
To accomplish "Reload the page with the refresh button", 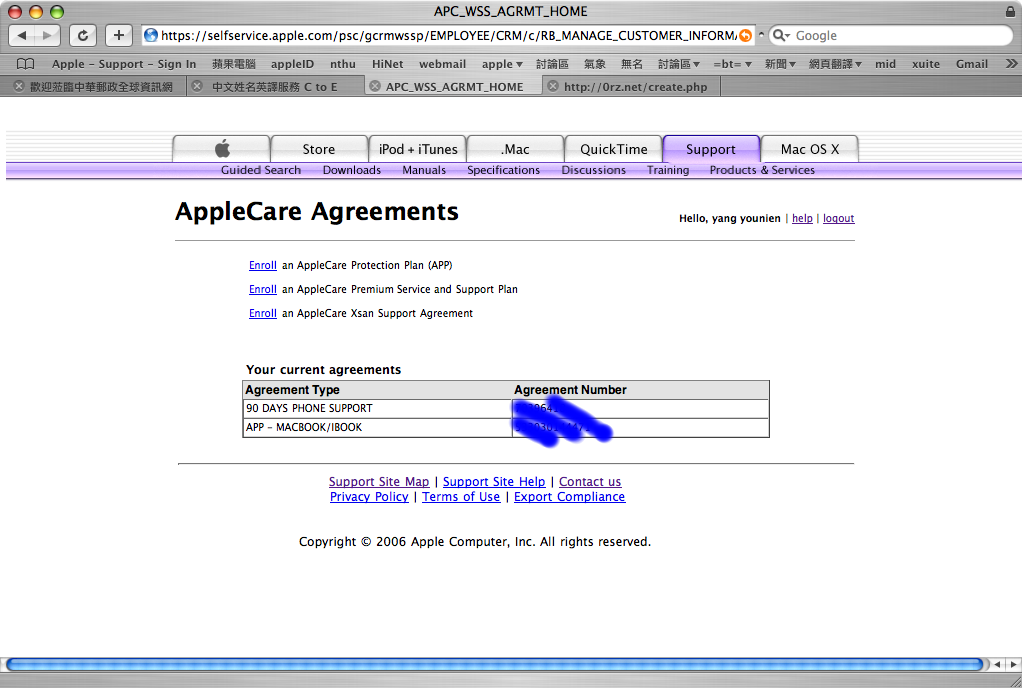I will [x=83, y=35].
